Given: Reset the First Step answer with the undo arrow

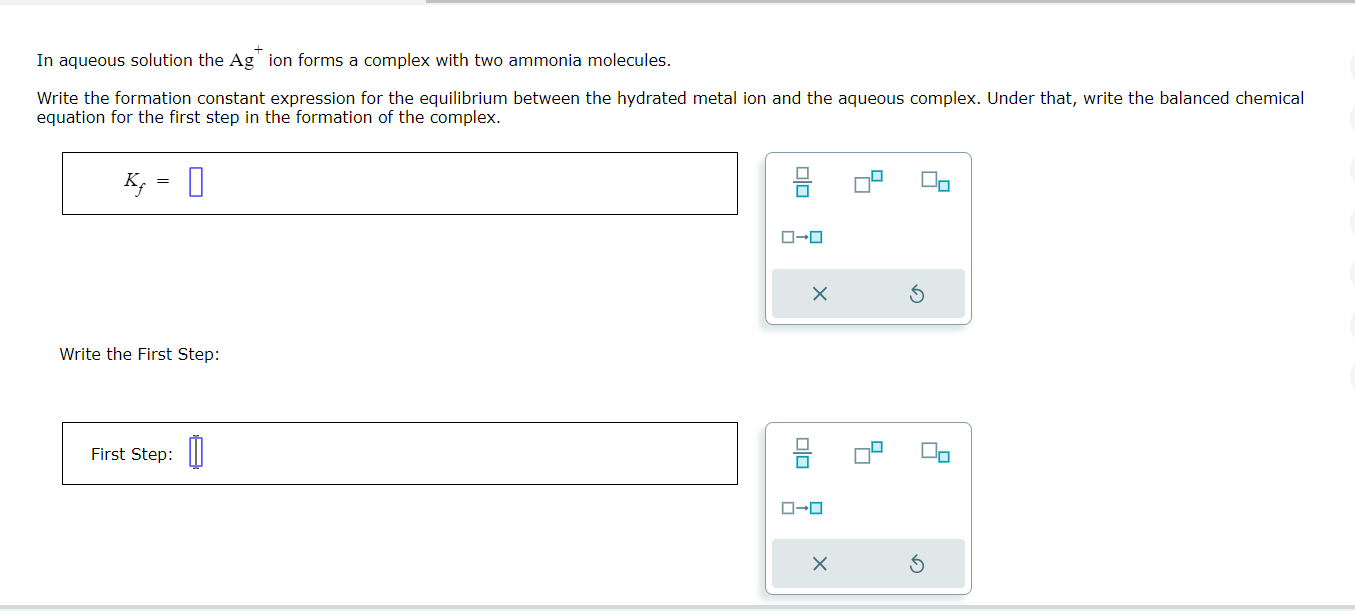Looking at the screenshot, I should pos(916,563).
